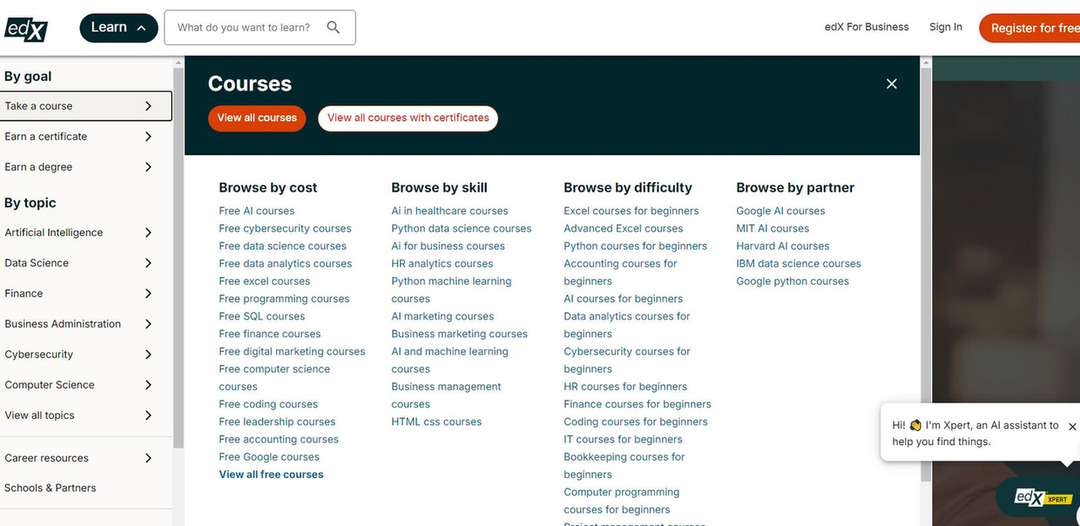
Task: Open Python machine learning courses link
Action: click(x=451, y=290)
